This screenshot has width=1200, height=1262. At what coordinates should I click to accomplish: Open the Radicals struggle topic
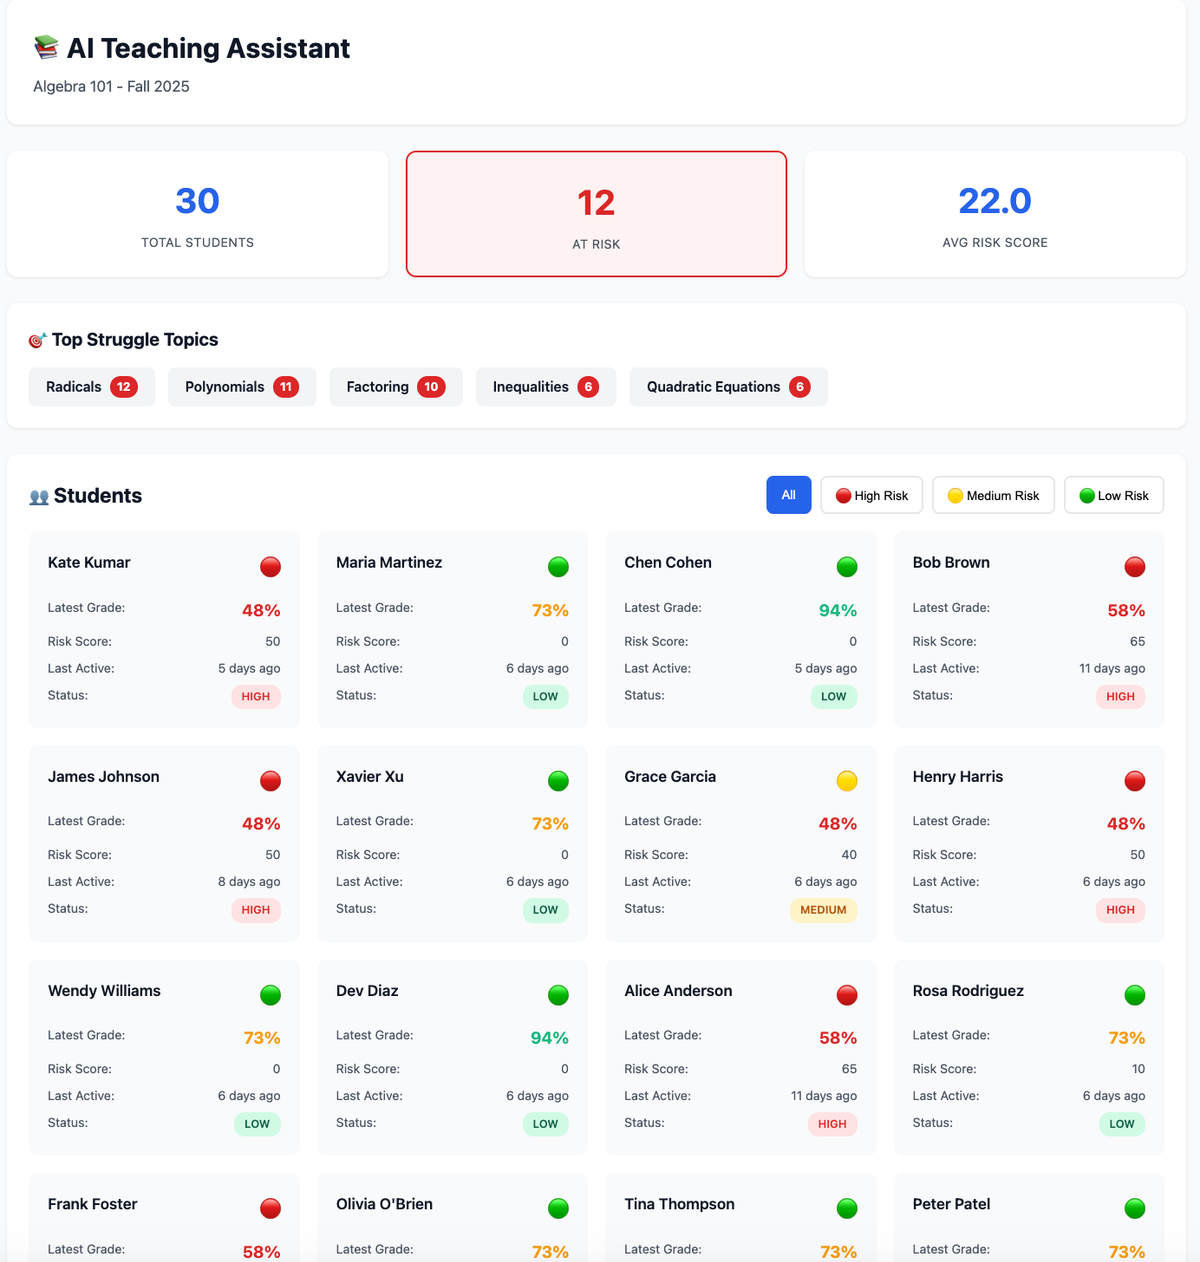pos(91,387)
